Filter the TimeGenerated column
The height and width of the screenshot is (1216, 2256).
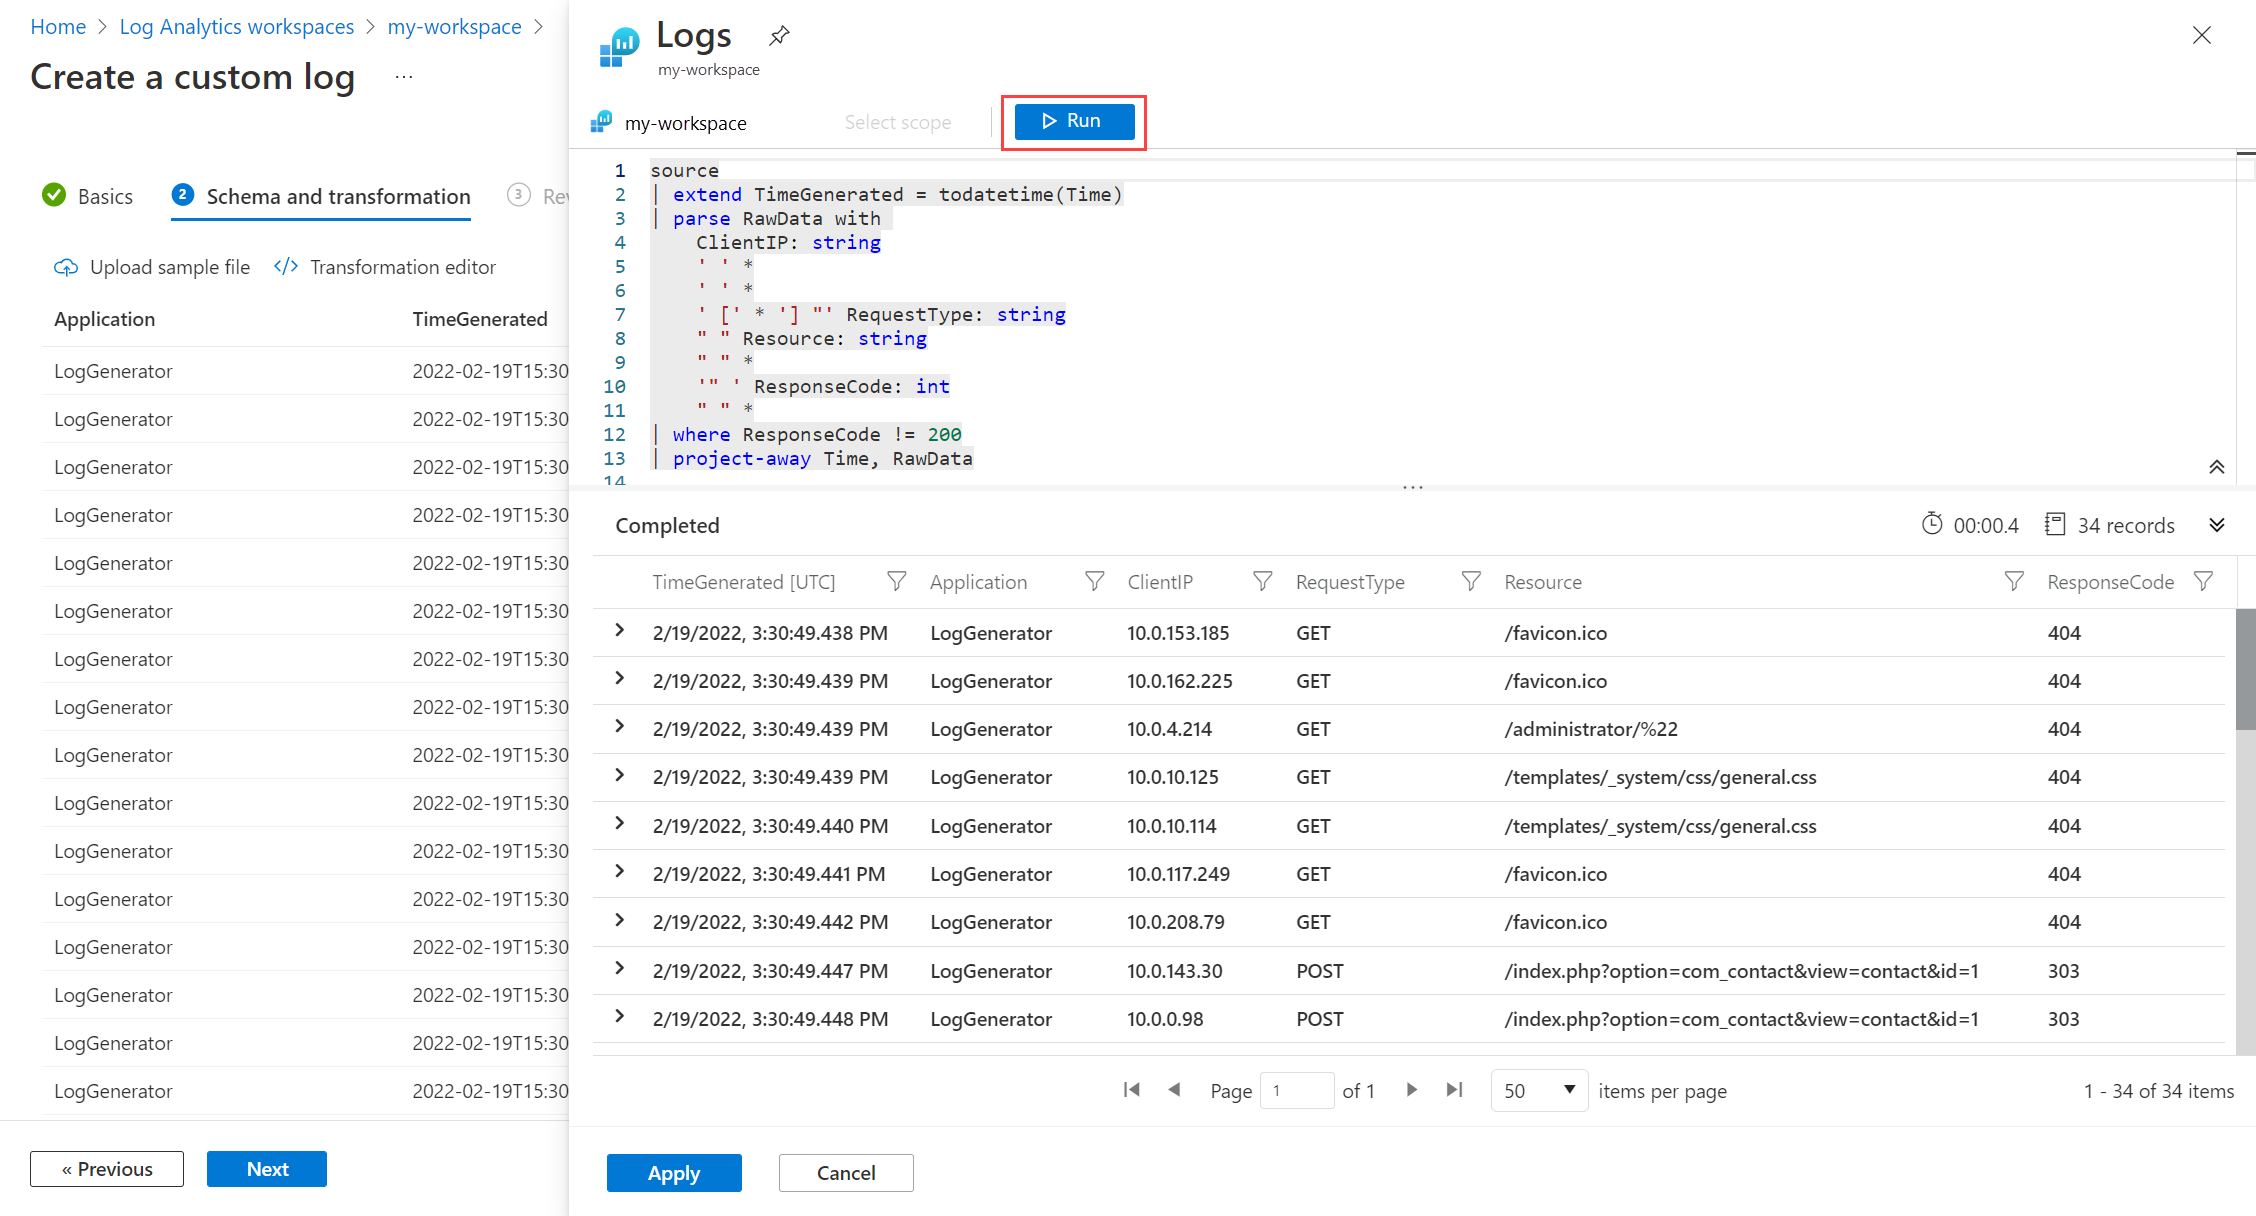(896, 581)
